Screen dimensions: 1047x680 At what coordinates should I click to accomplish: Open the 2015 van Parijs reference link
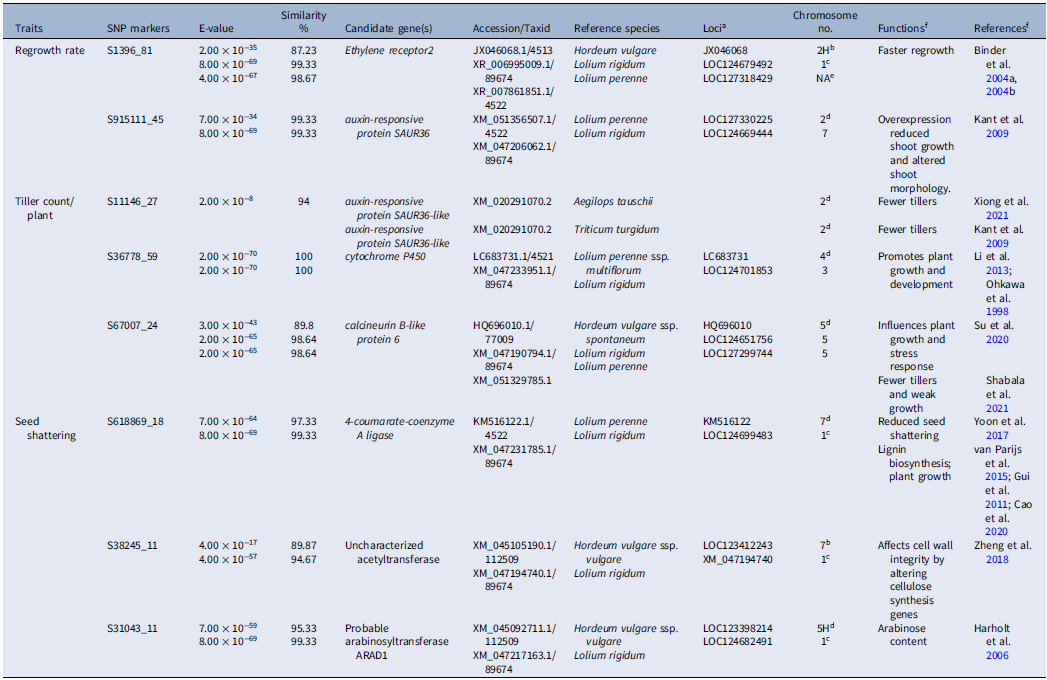pos(996,477)
